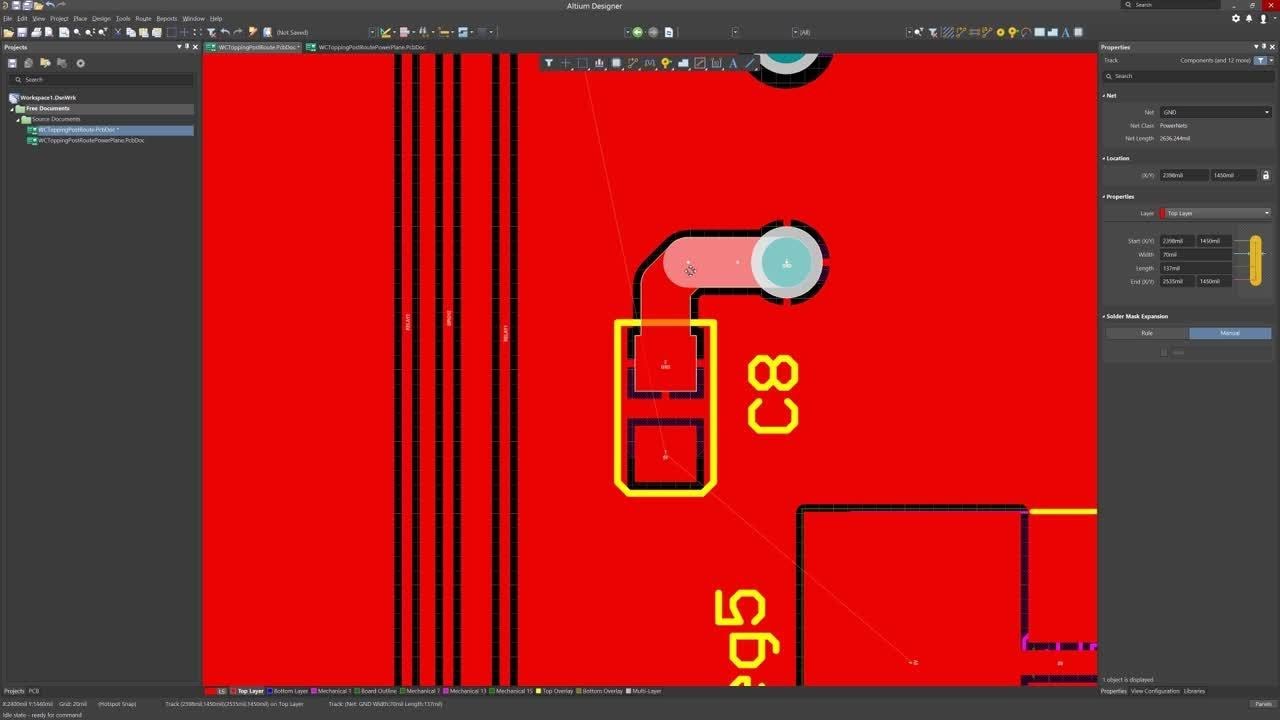Click the lock icon beside Location X/Y
Screen dimensions: 1280x720
(x=1265, y=175)
